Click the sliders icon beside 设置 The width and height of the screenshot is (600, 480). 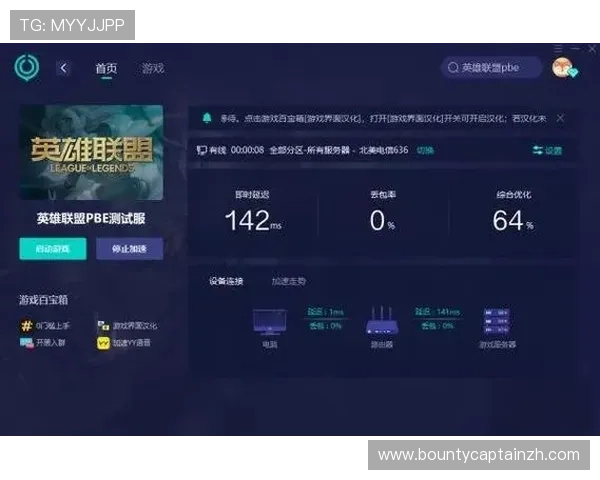(x=538, y=150)
